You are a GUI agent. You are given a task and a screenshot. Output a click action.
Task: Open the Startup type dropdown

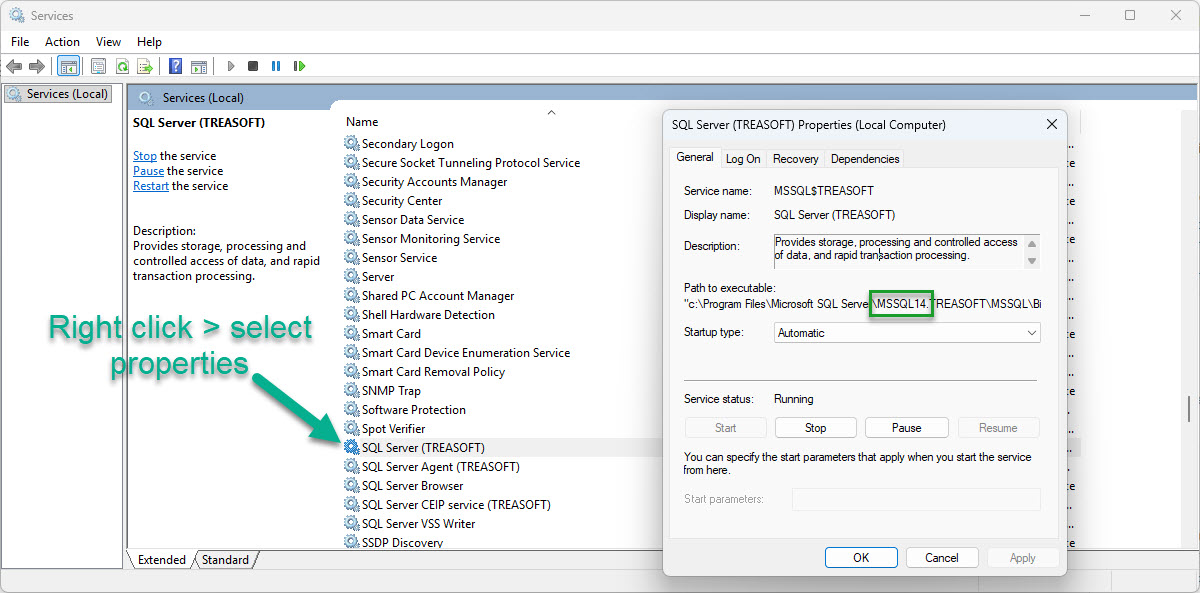(907, 333)
